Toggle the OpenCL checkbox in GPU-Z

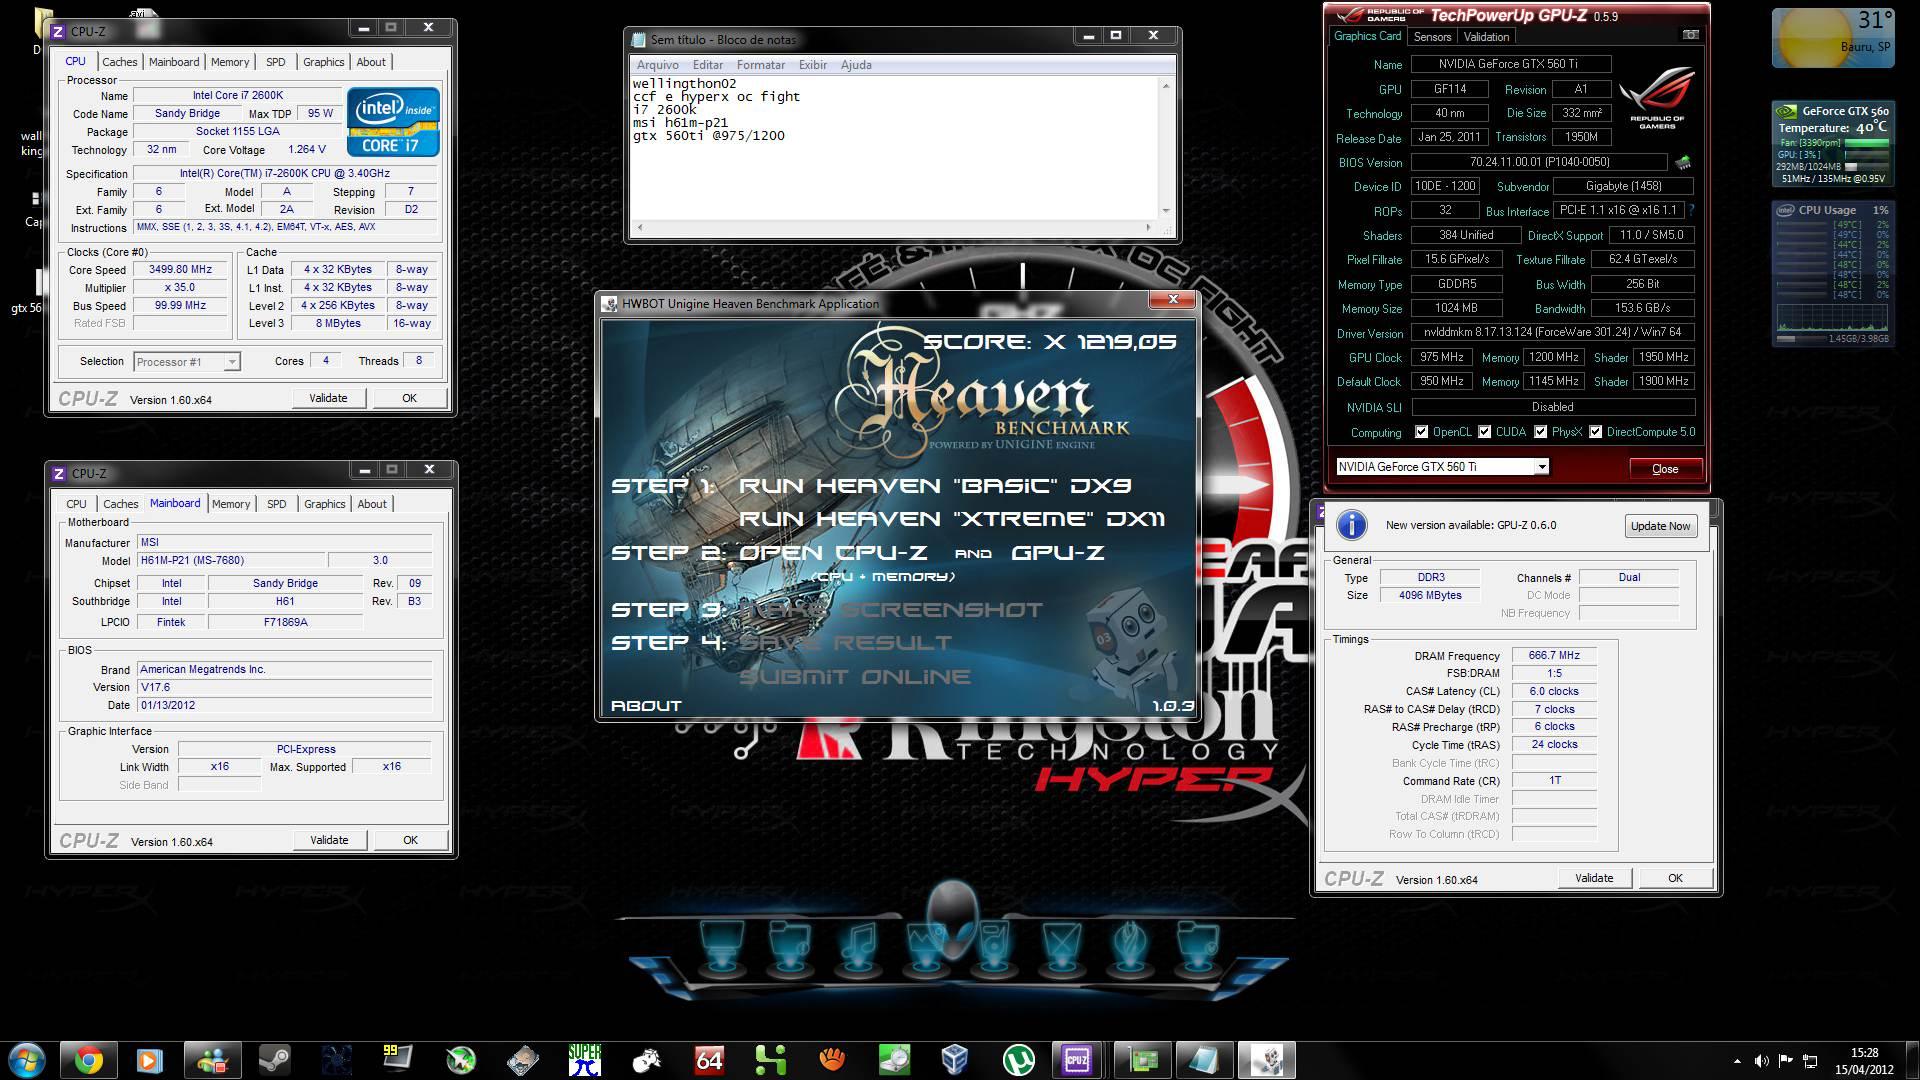click(1421, 432)
